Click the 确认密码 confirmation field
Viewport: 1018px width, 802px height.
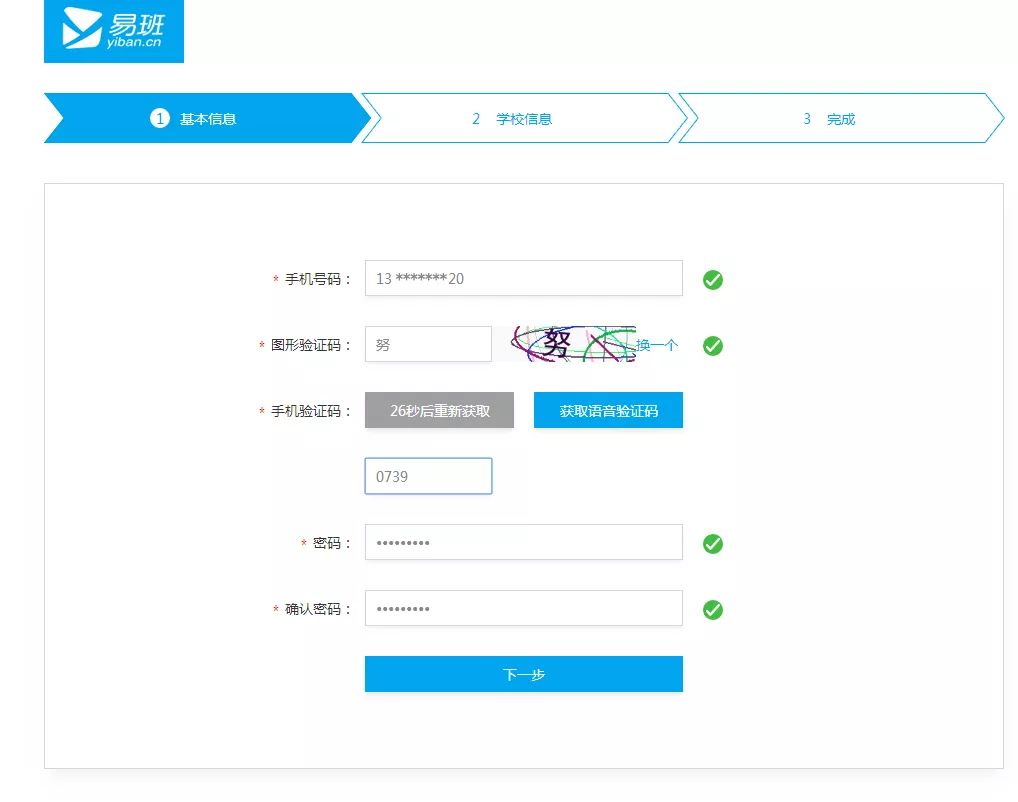point(523,608)
